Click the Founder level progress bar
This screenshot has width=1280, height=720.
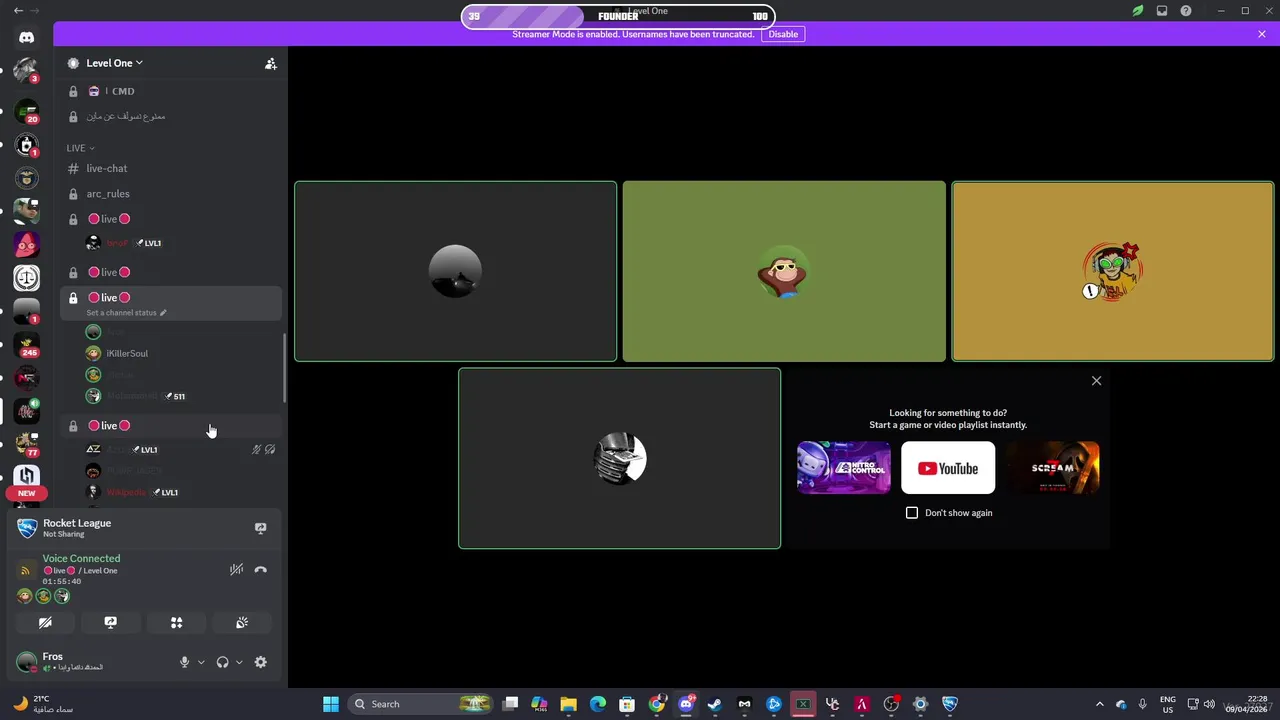(x=618, y=16)
